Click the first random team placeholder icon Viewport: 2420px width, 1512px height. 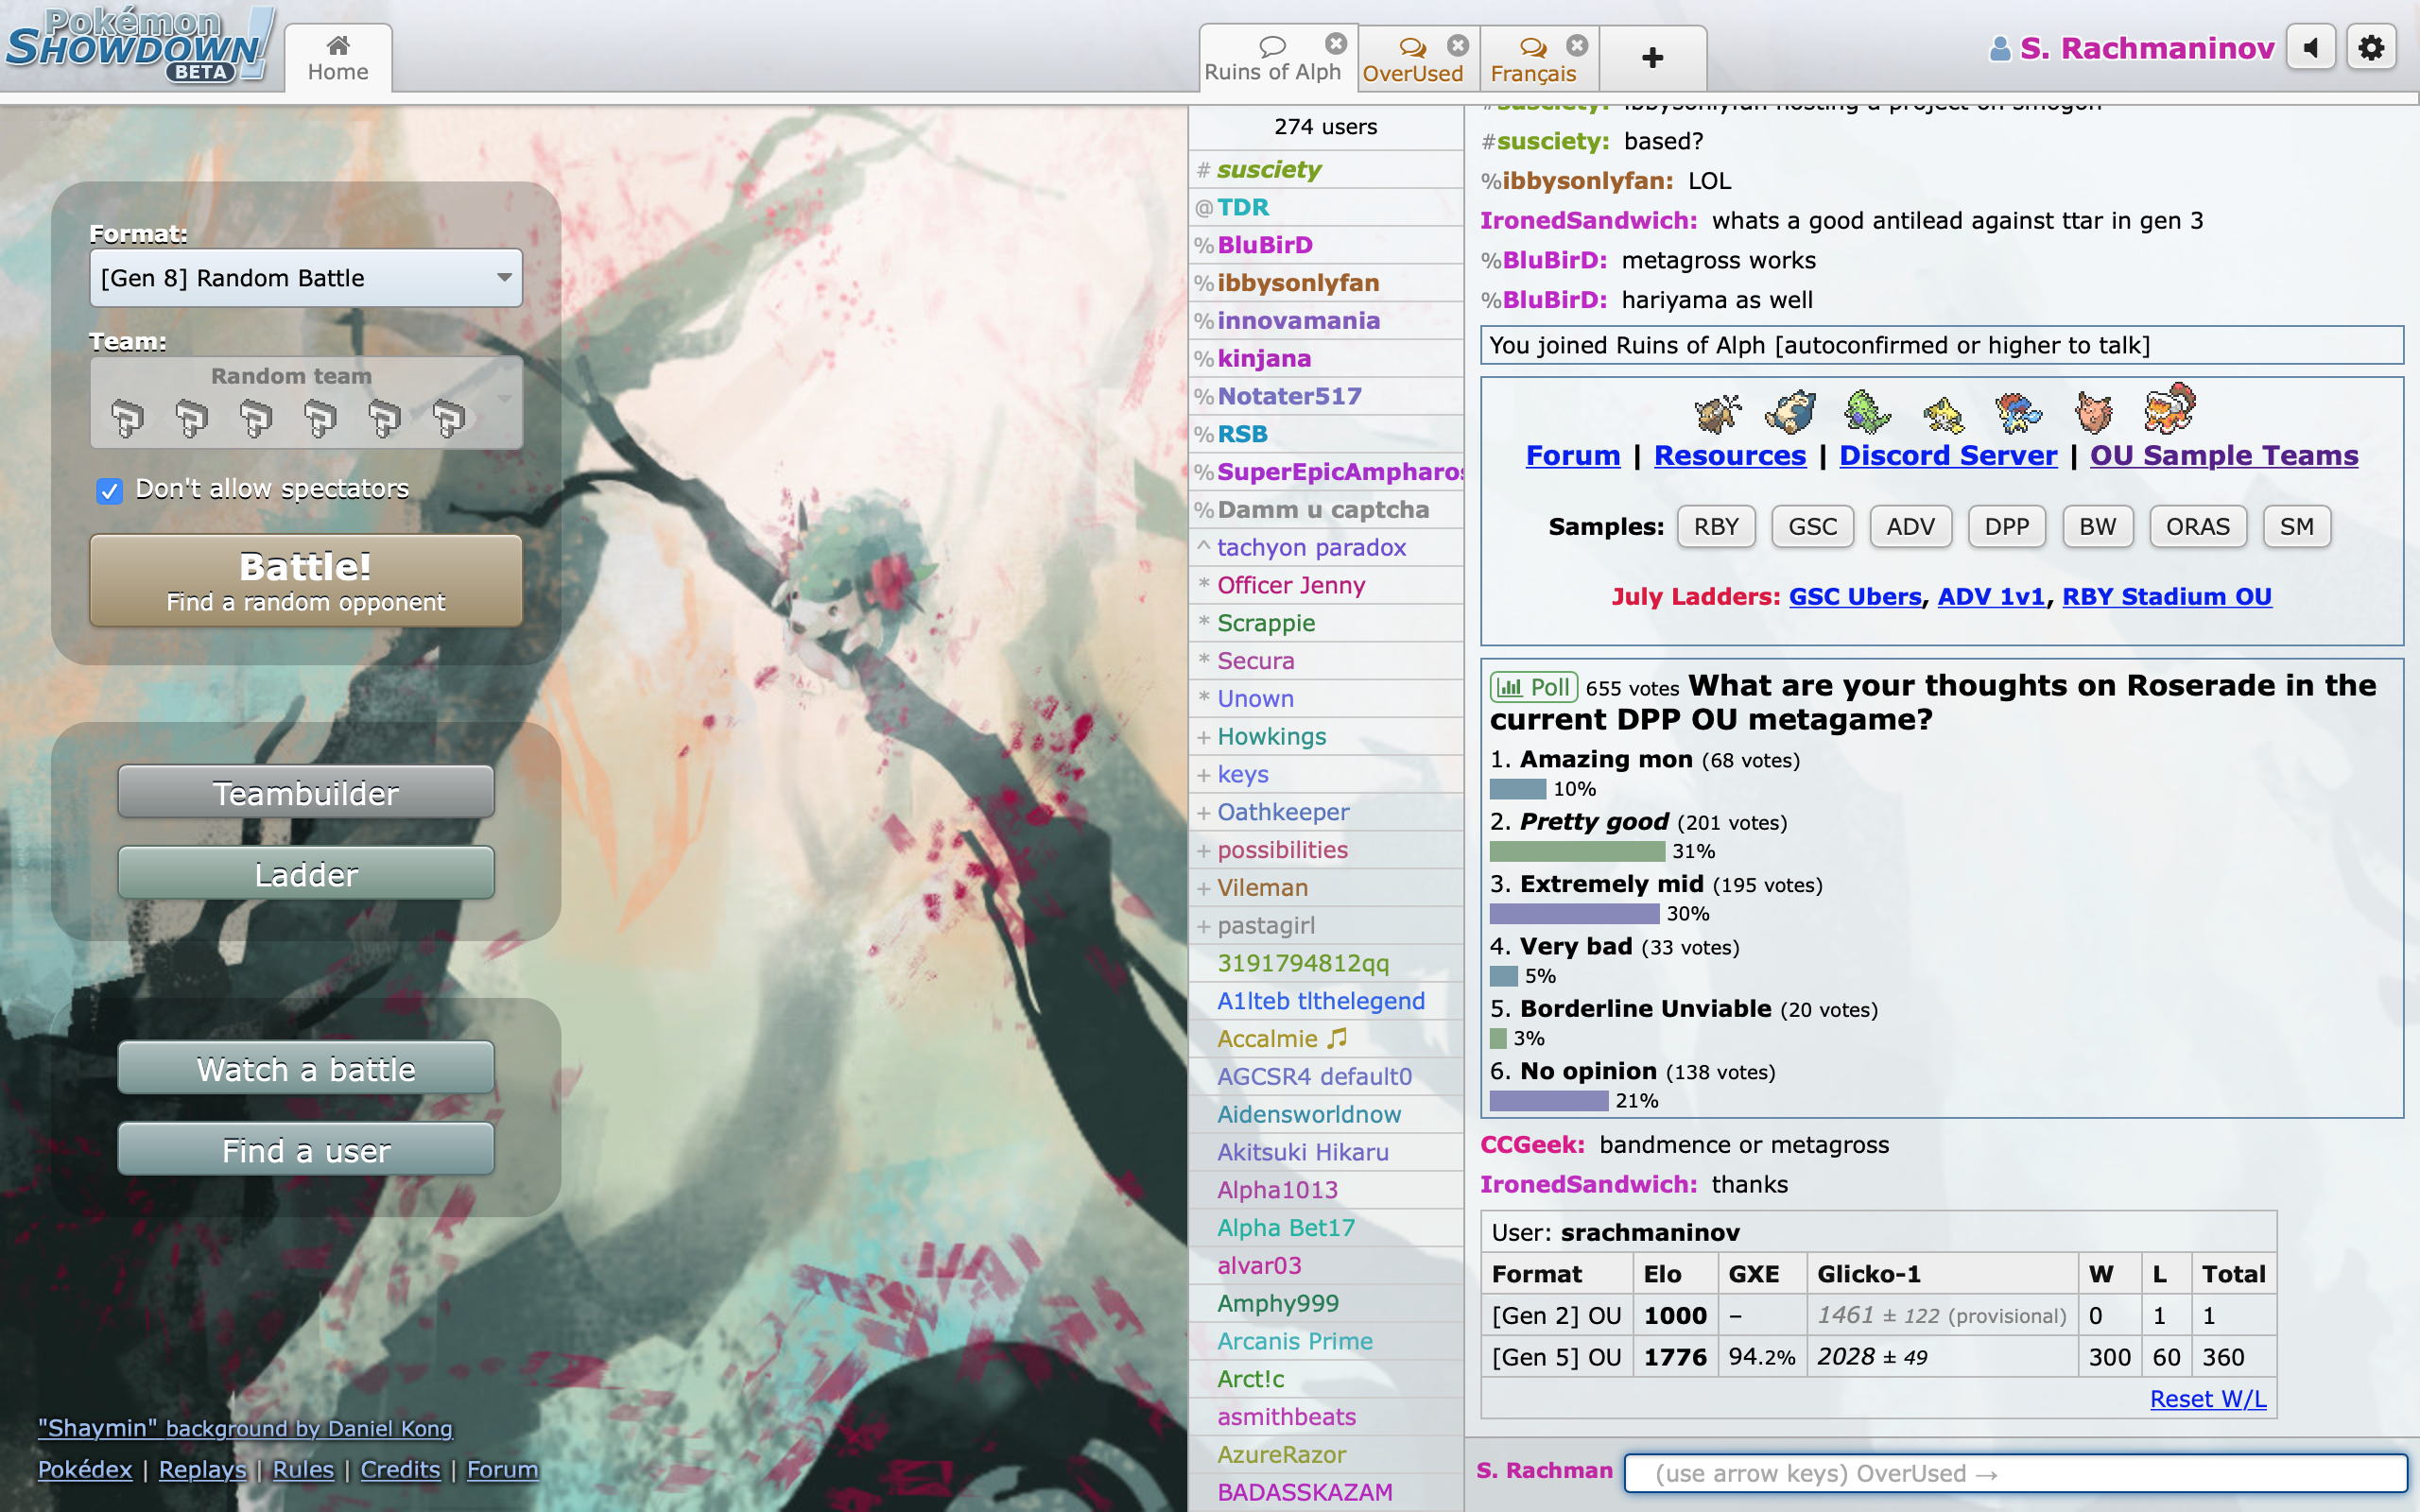[127, 417]
